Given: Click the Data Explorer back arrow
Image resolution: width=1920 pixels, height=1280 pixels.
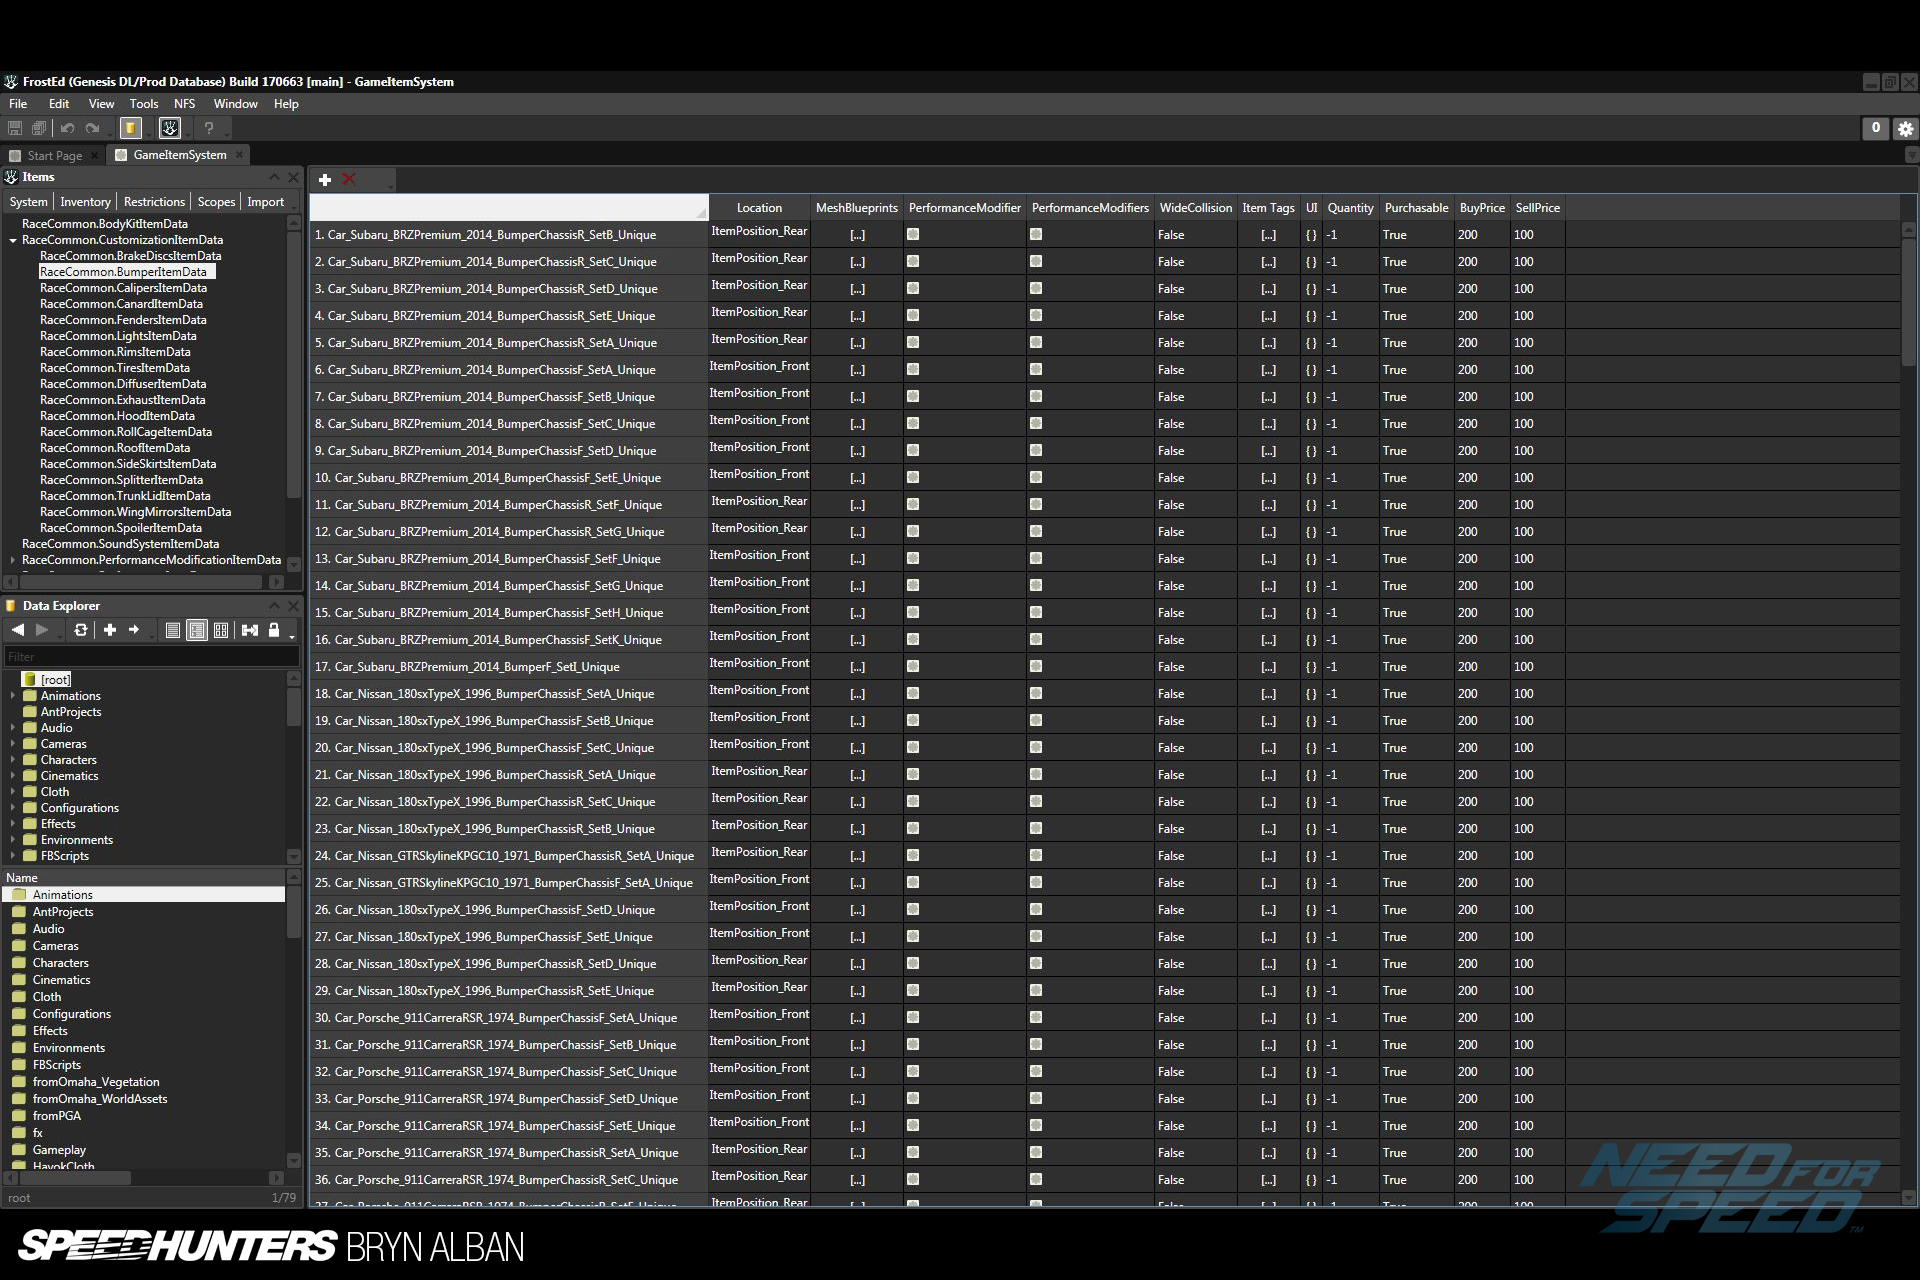Looking at the screenshot, I should (x=18, y=630).
